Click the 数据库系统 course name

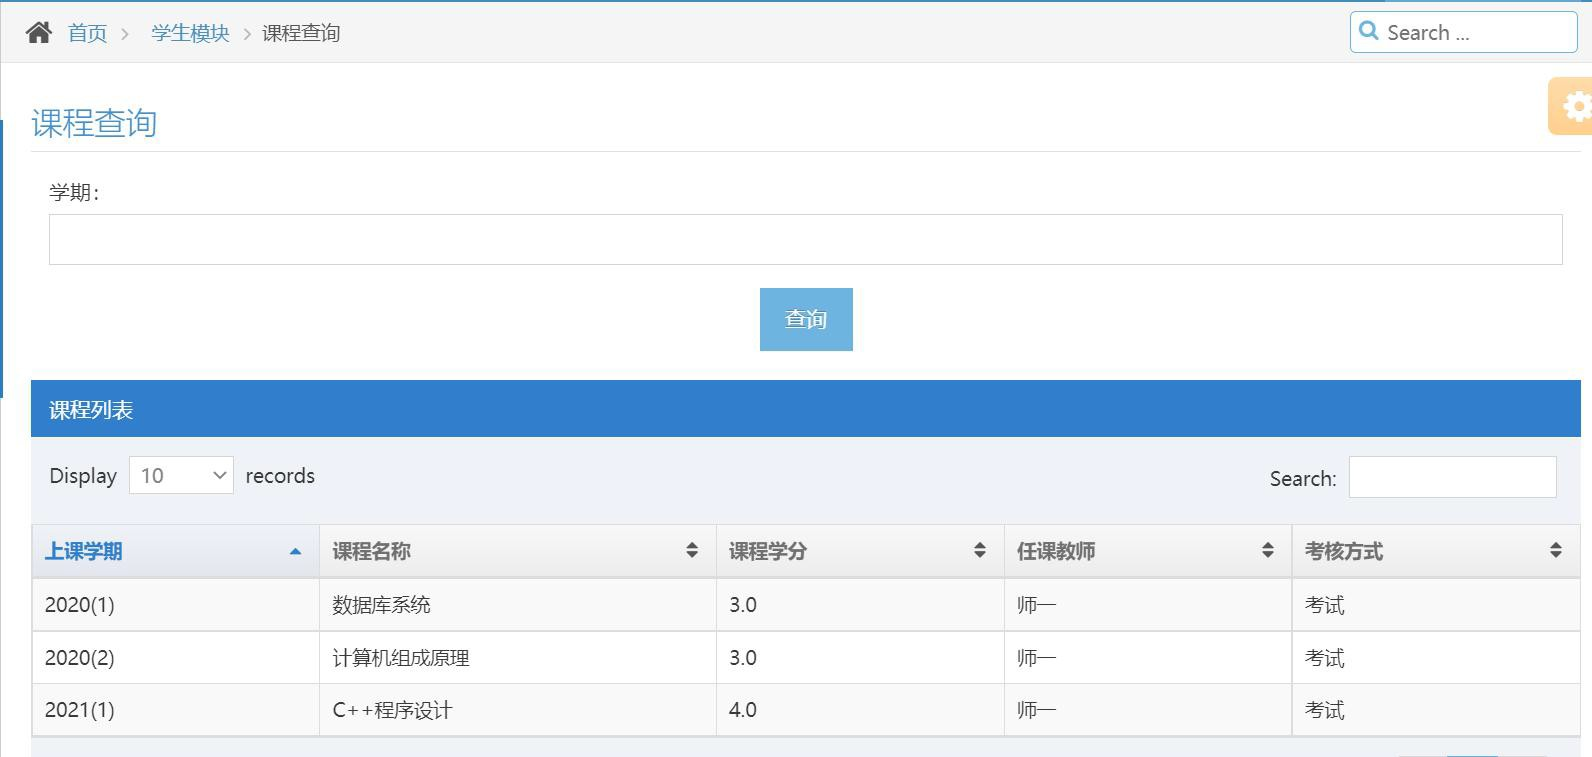coord(381,605)
